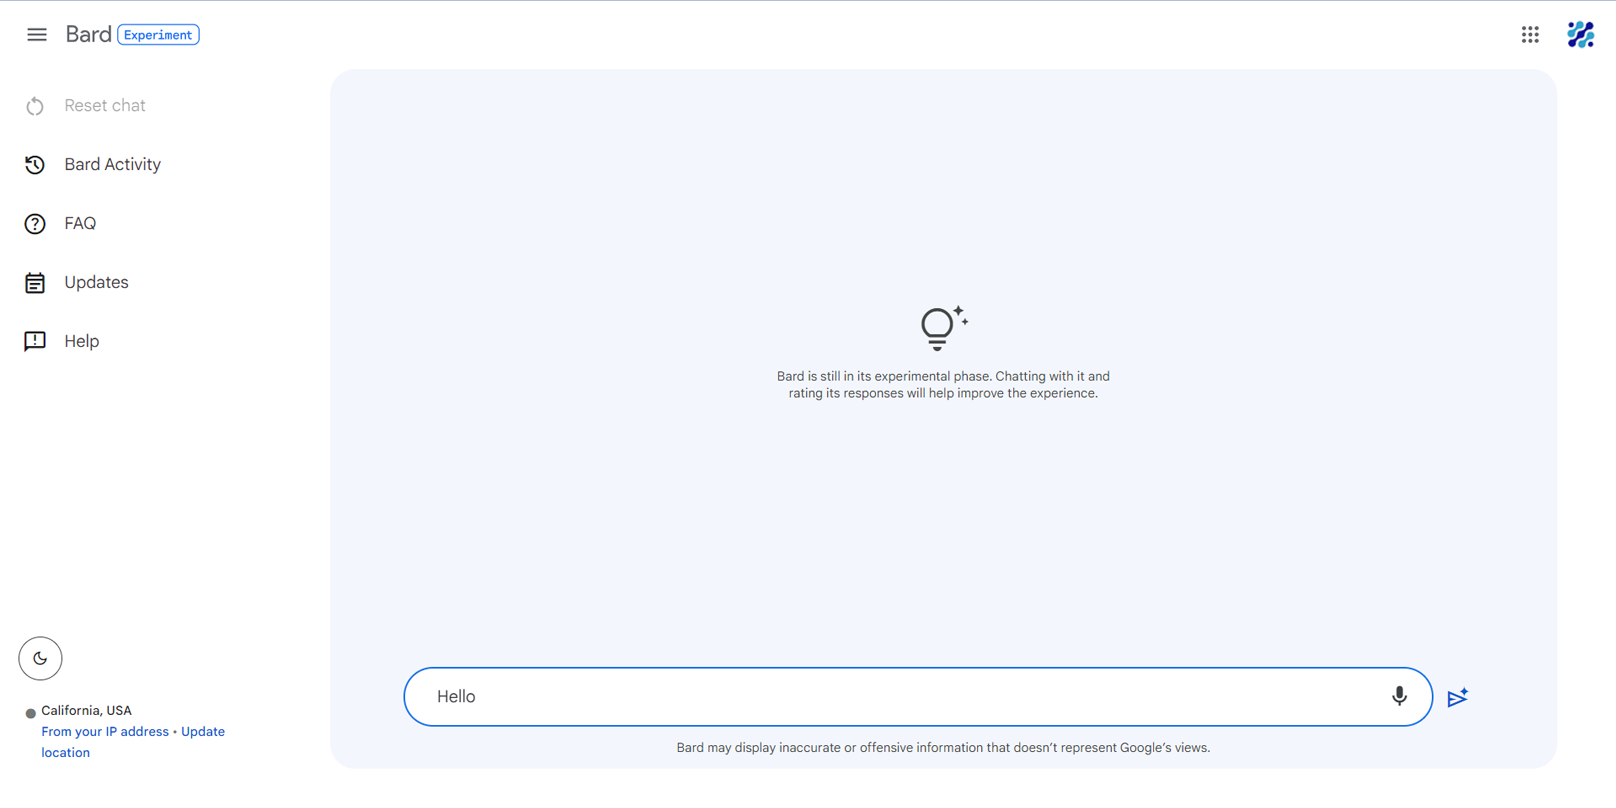Open the FAQ page

pos(80,224)
